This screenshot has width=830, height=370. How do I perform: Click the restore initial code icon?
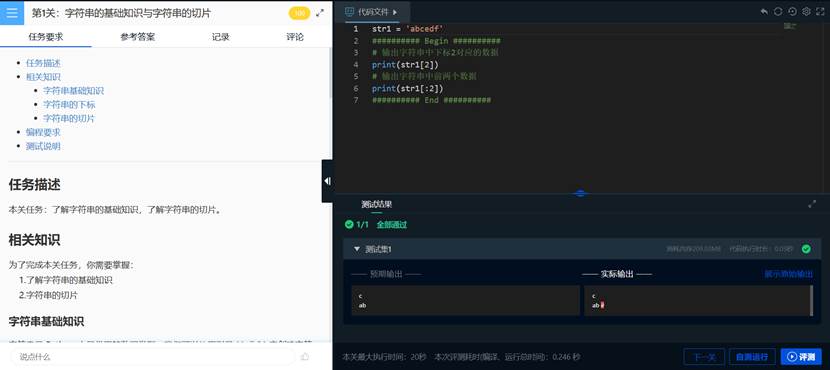click(x=792, y=12)
